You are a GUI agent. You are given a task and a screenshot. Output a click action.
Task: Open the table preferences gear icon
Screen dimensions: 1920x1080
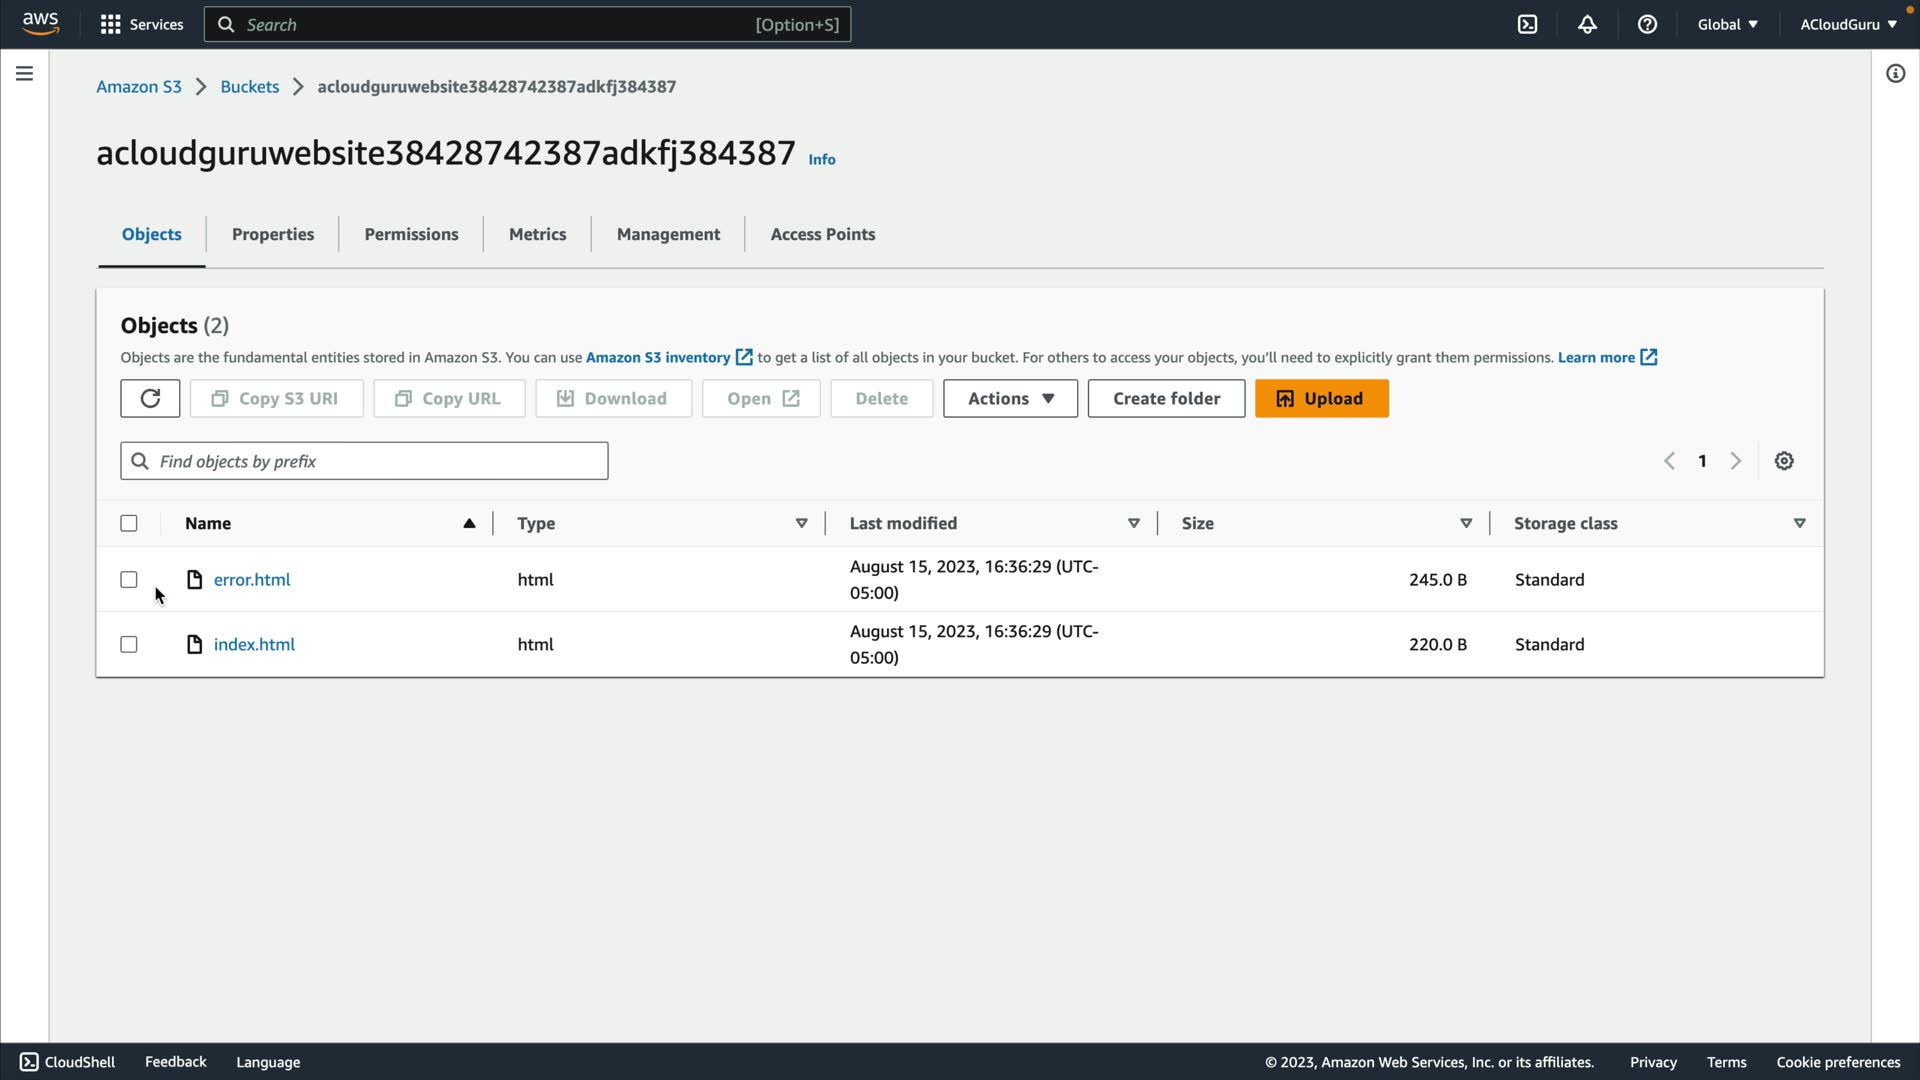(1784, 461)
